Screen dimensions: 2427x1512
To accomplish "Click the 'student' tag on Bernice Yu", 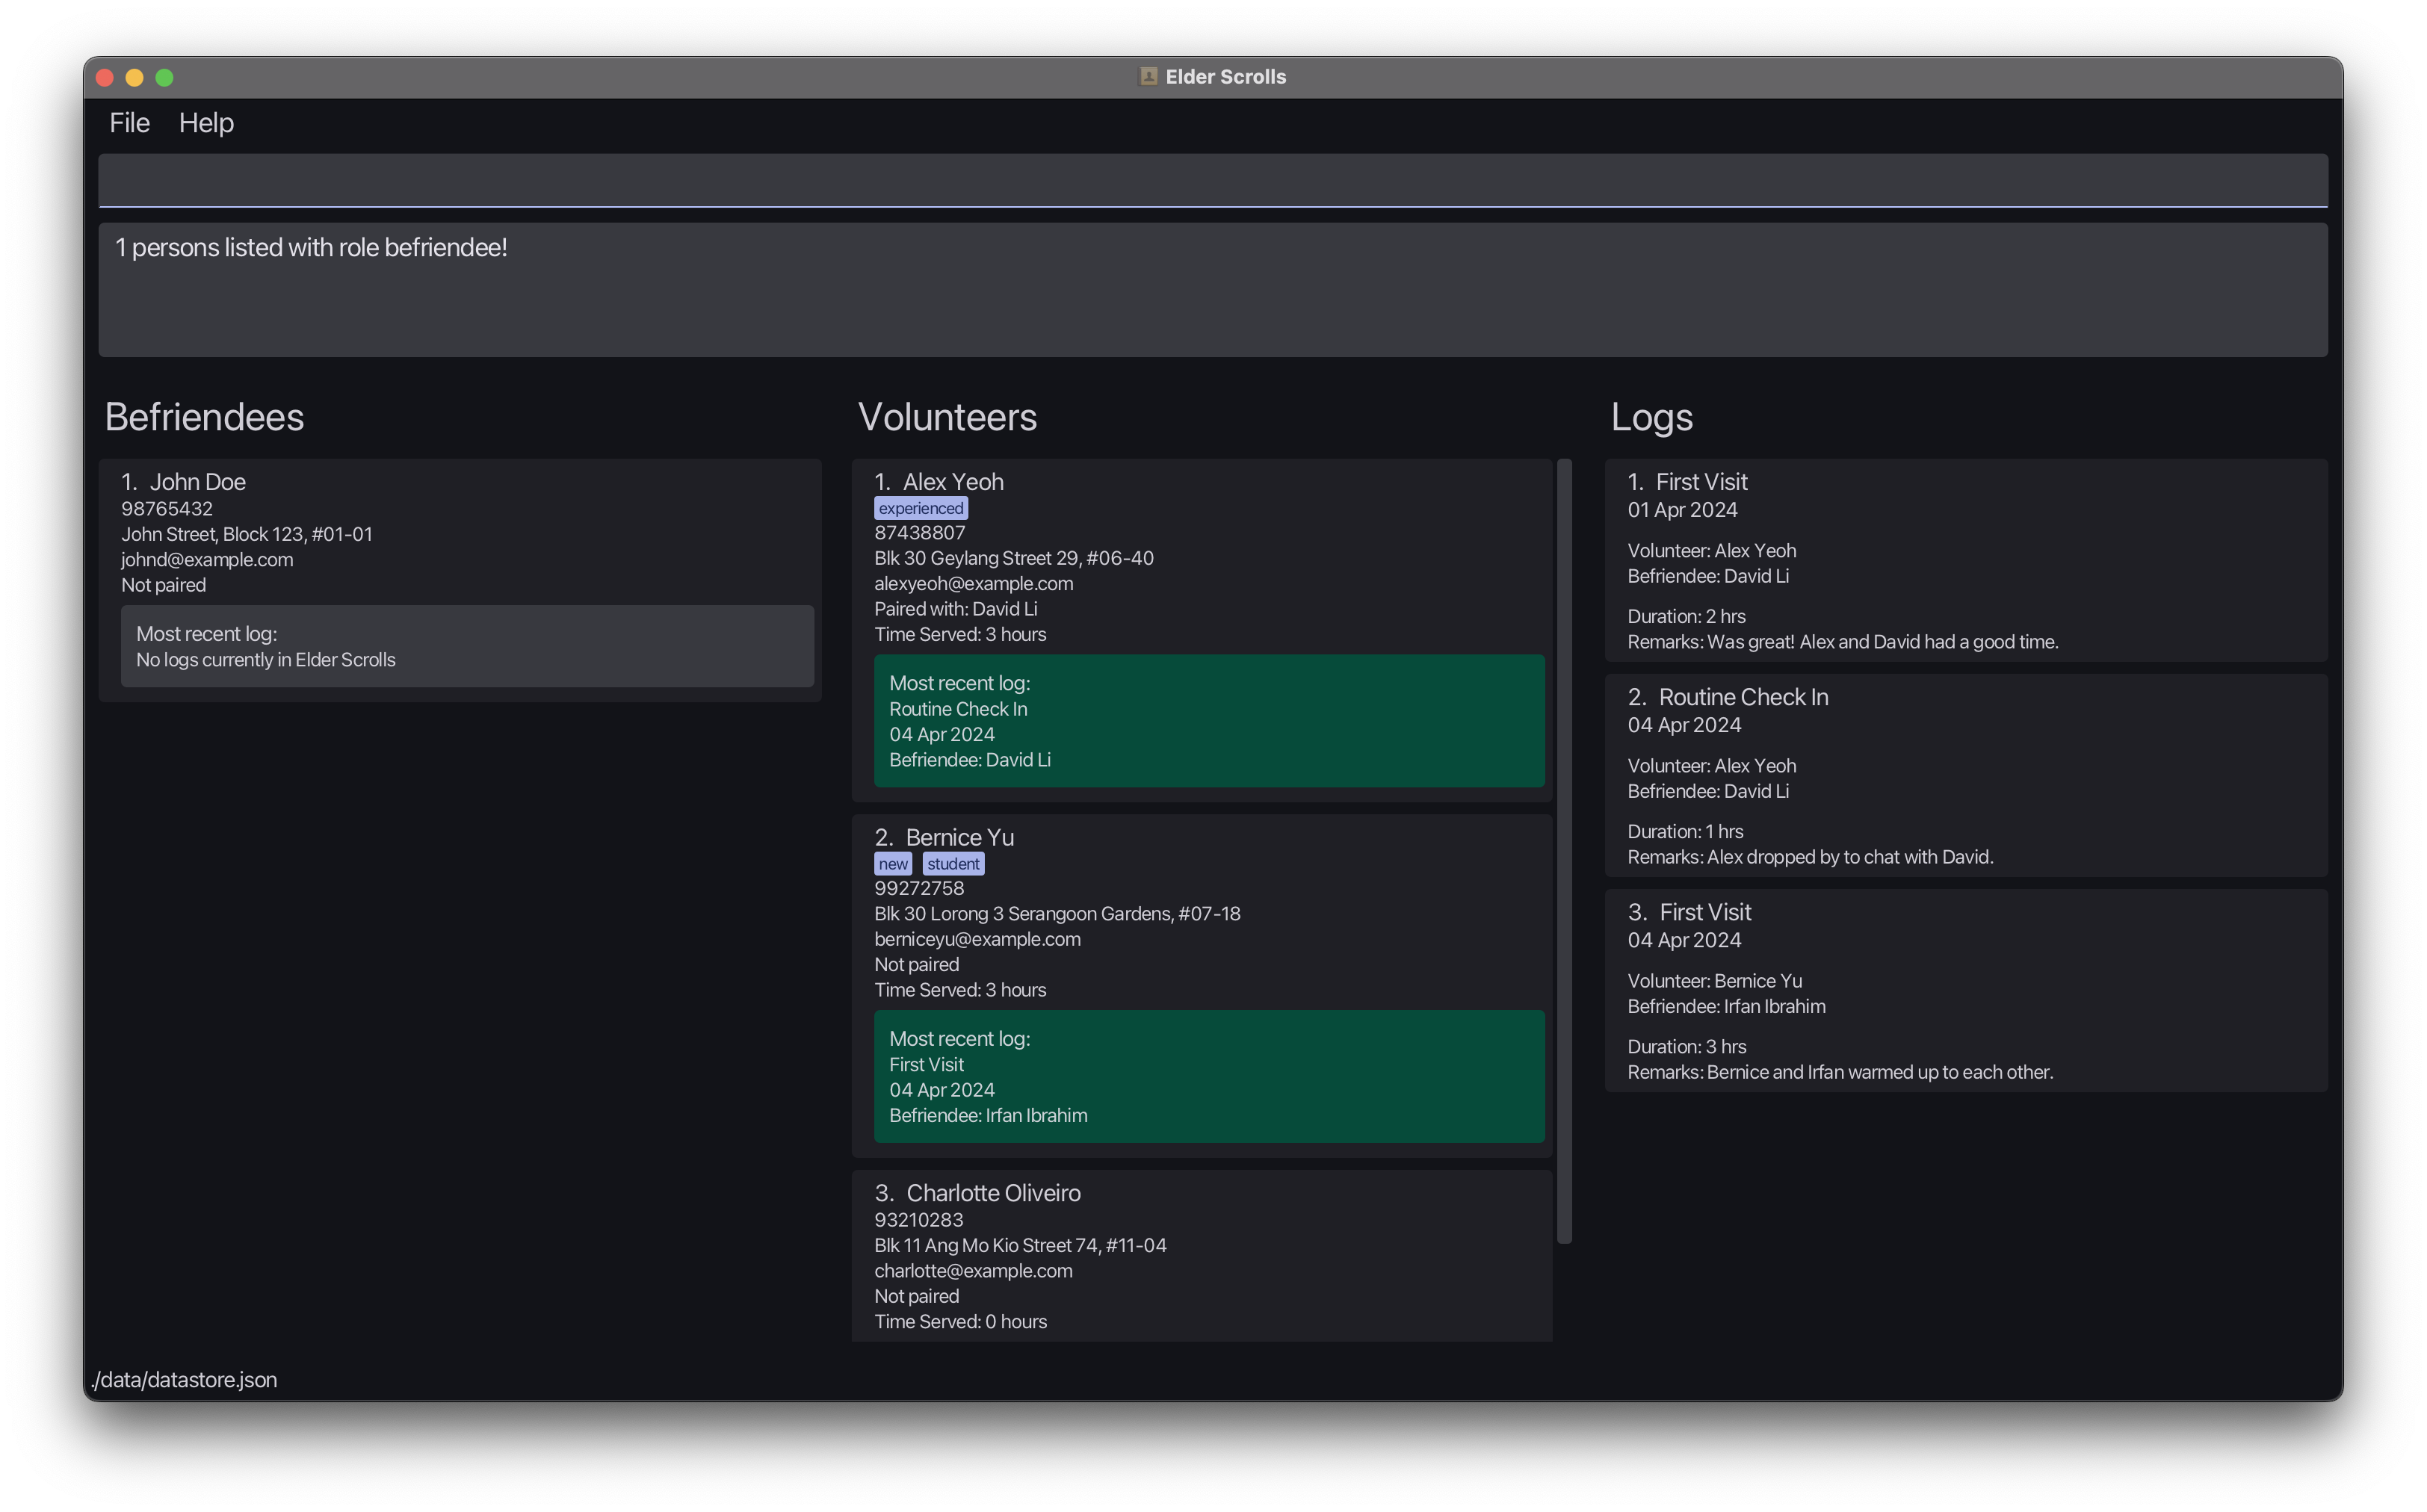I will click(953, 863).
